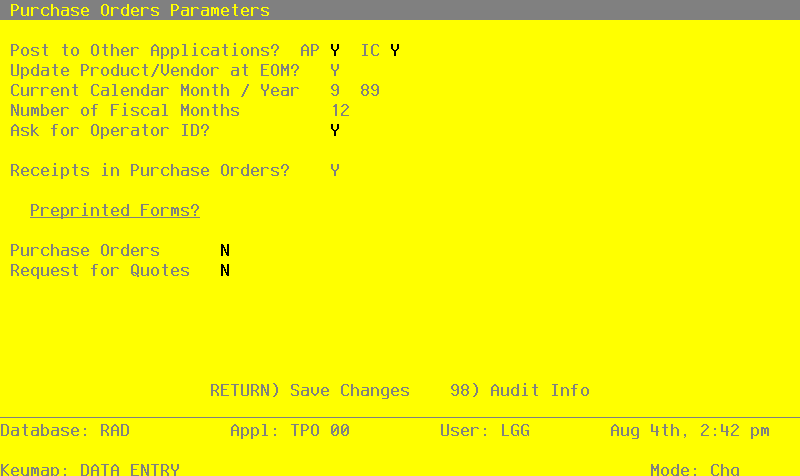Click the Update Product/Vendor at EOM? label
Viewport: 800px width, 476px height.
click(155, 70)
